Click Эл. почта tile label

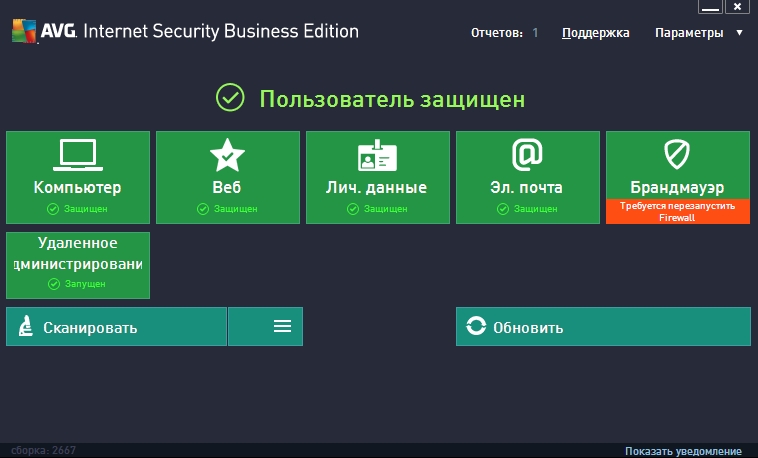[x=526, y=188]
